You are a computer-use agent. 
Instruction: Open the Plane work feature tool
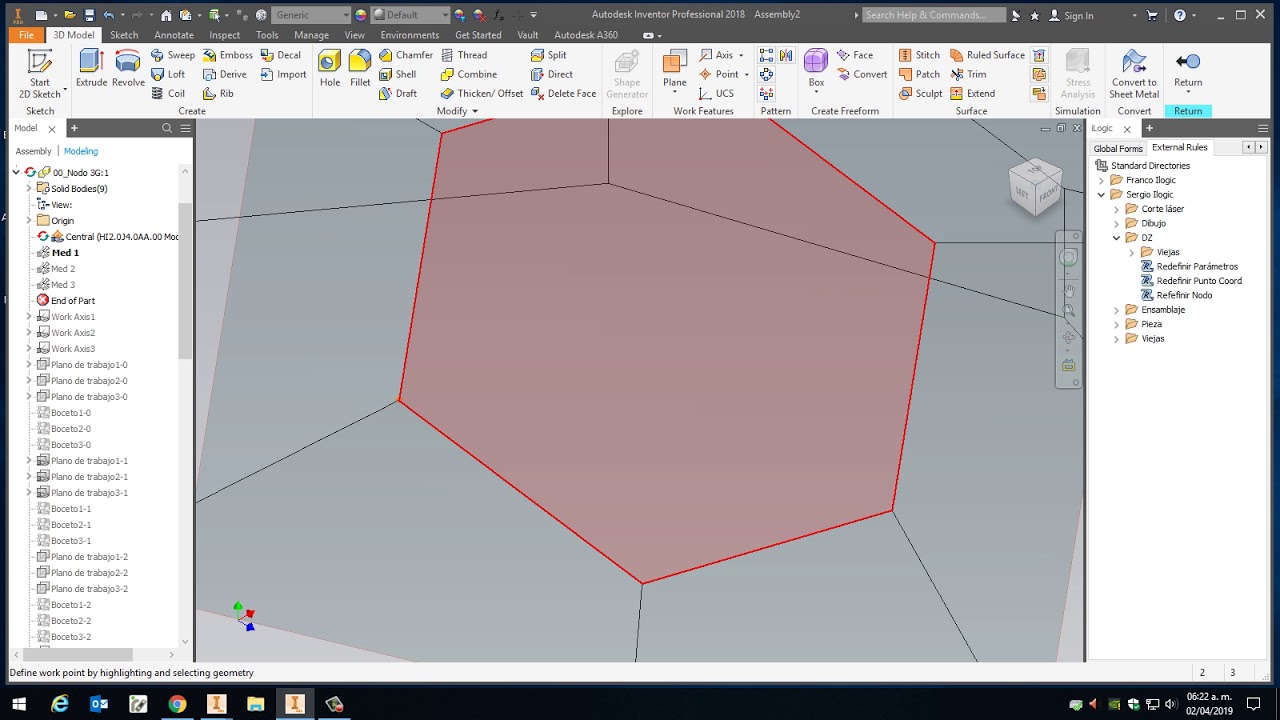coord(675,70)
